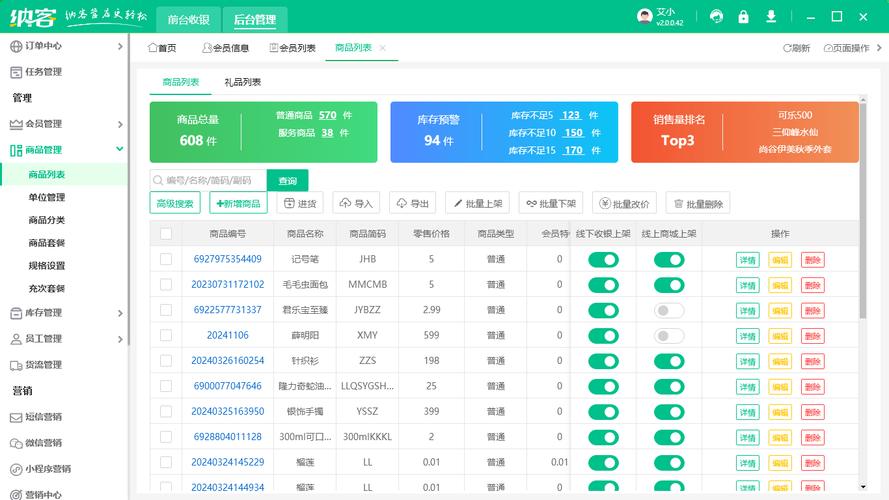The height and width of the screenshot is (500, 889).
Task: Check the checkbox for 薛明阳 row
Action: pyautogui.click(x=166, y=335)
